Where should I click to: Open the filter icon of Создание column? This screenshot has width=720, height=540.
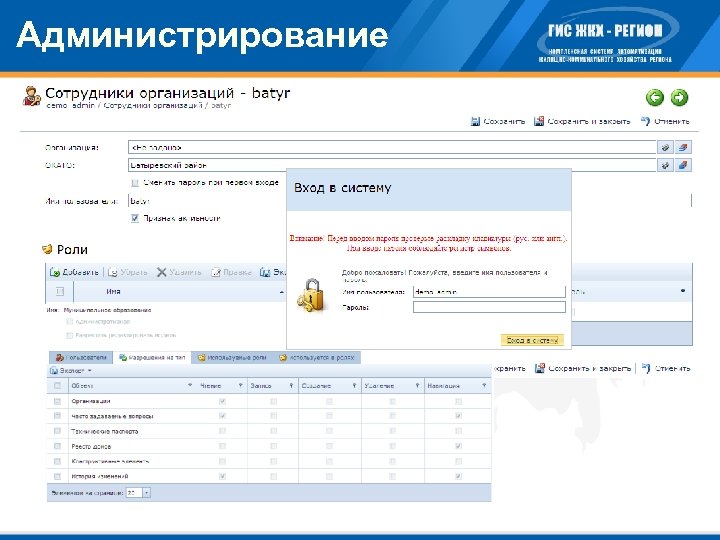tap(354, 386)
